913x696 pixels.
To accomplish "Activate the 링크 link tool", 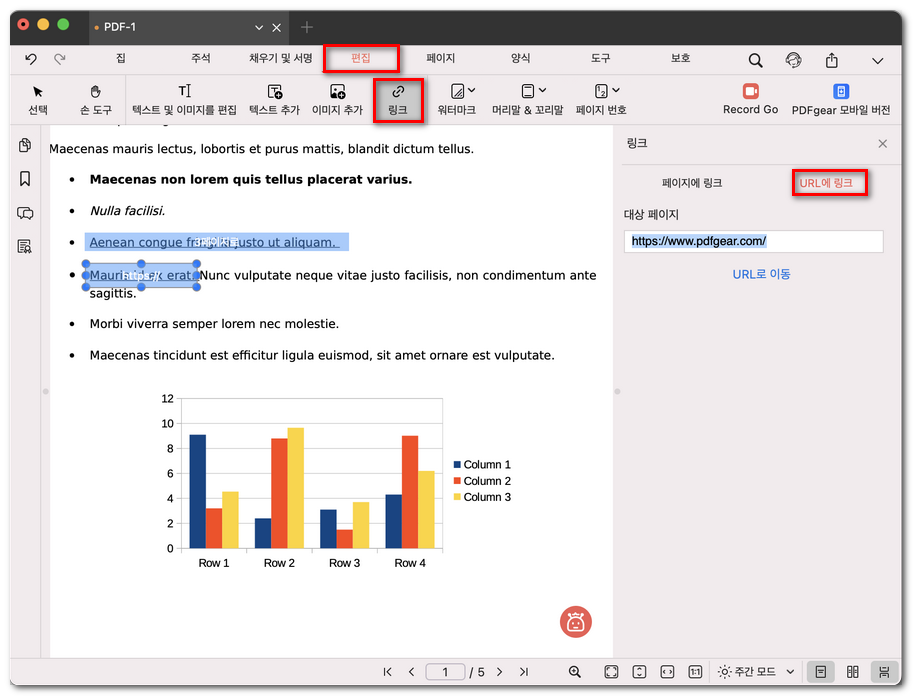I will click(397, 99).
